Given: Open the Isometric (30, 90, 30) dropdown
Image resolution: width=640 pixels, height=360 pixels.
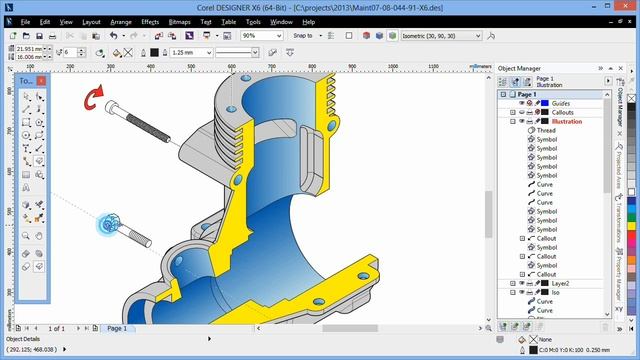Looking at the screenshot, I should [x=478, y=36].
